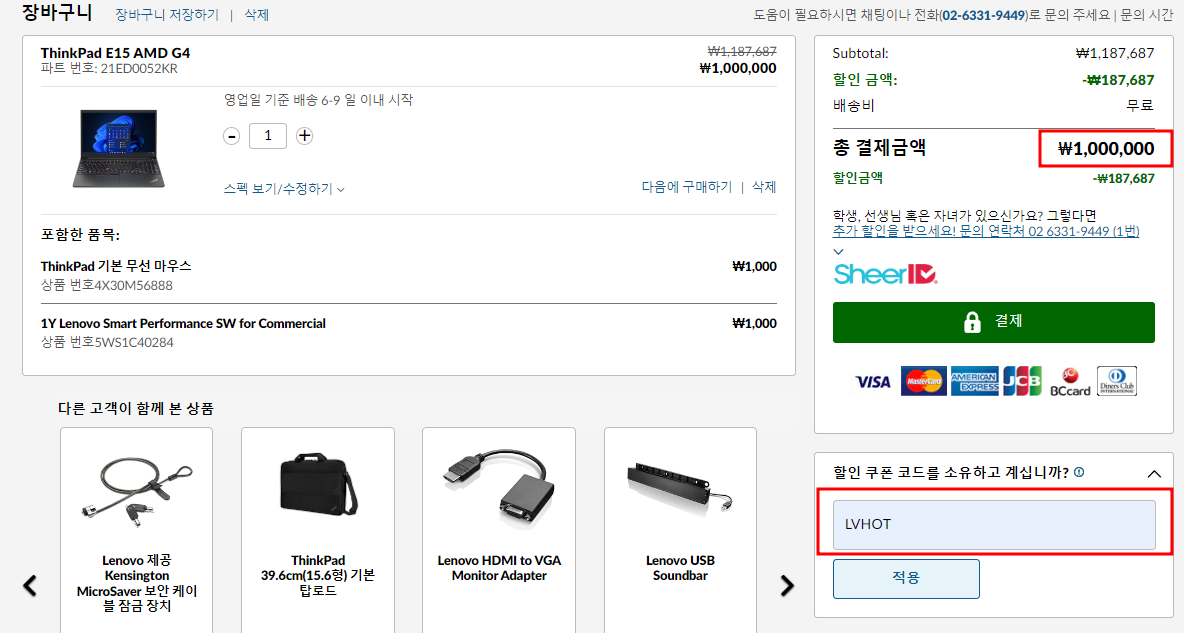Image resolution: width=1184 pixels, height=633 pixels.
Task: Click the American Express icon
Action: tap(974, 381)
